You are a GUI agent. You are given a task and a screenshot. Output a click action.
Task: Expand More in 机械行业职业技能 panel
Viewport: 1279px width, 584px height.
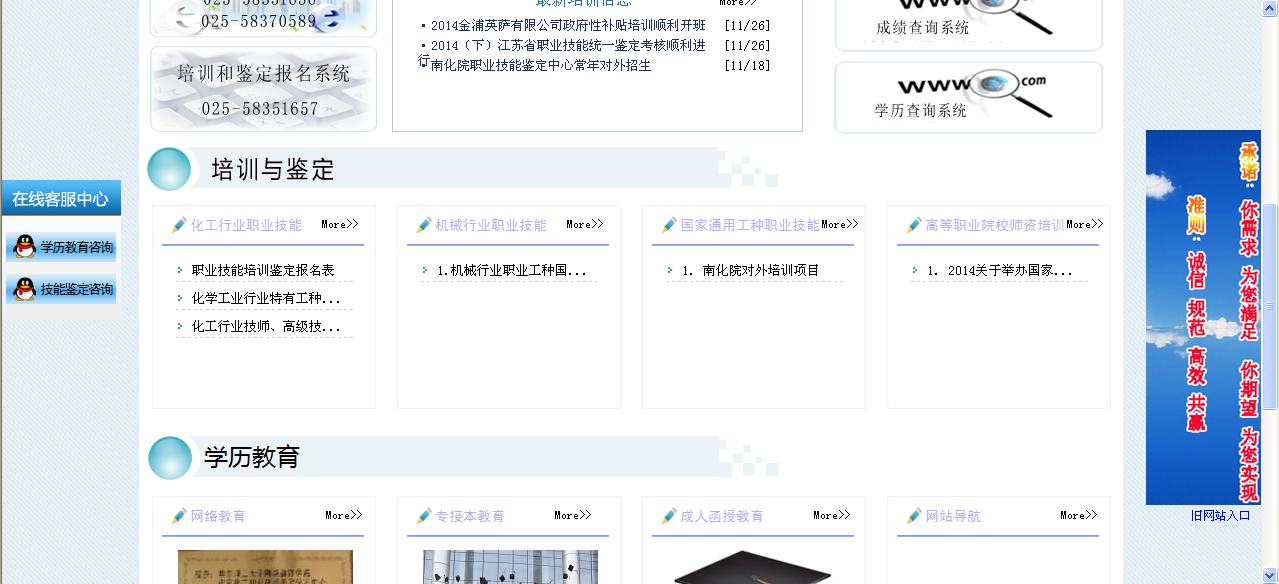pos(584,225)
